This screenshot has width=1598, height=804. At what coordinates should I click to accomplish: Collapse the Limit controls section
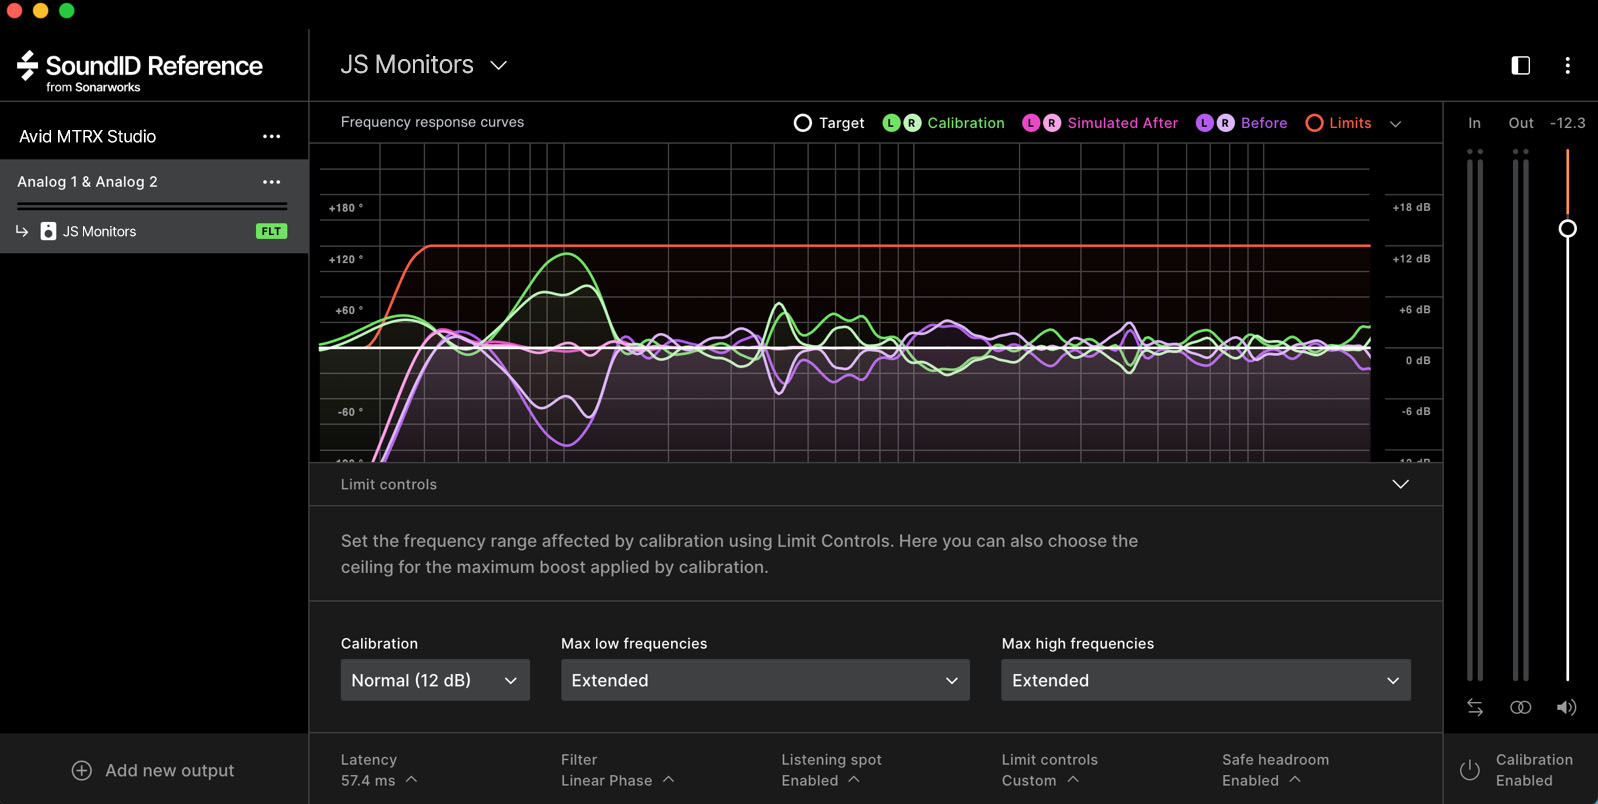coord(1400,484)
